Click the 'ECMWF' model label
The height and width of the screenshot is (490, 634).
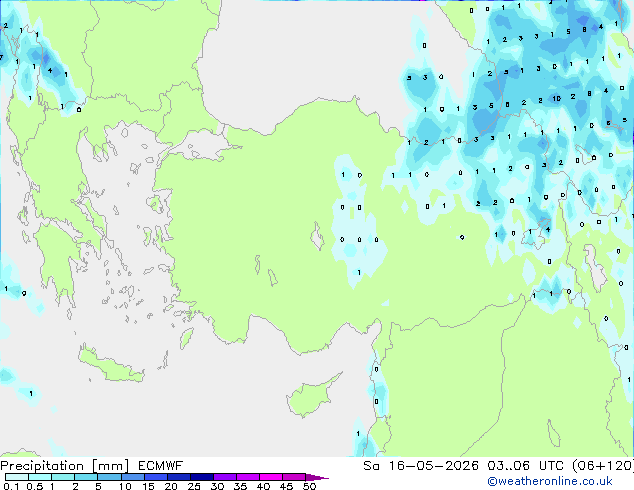(161, 466)
